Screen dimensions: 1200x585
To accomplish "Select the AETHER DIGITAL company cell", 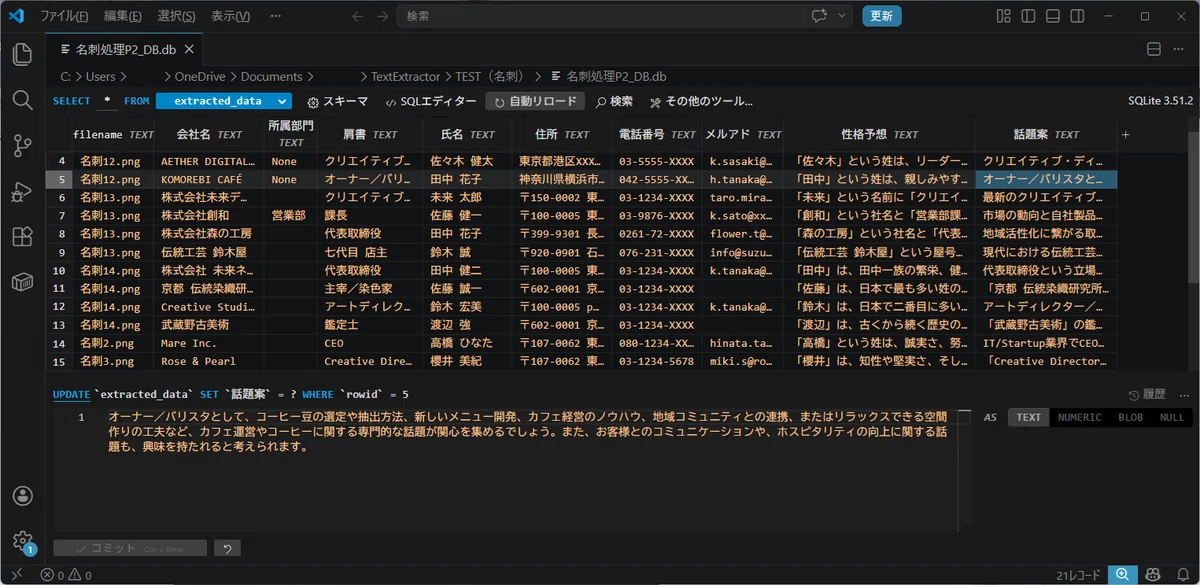I will (x=208, y=161).
